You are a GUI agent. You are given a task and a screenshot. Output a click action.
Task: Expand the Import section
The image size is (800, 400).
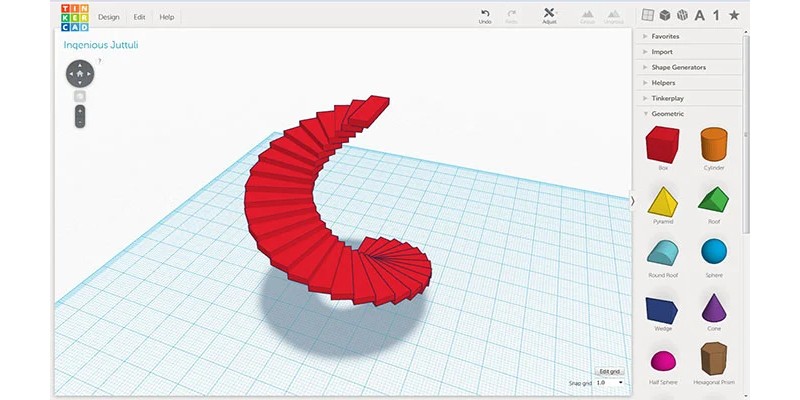coord(688,52)
